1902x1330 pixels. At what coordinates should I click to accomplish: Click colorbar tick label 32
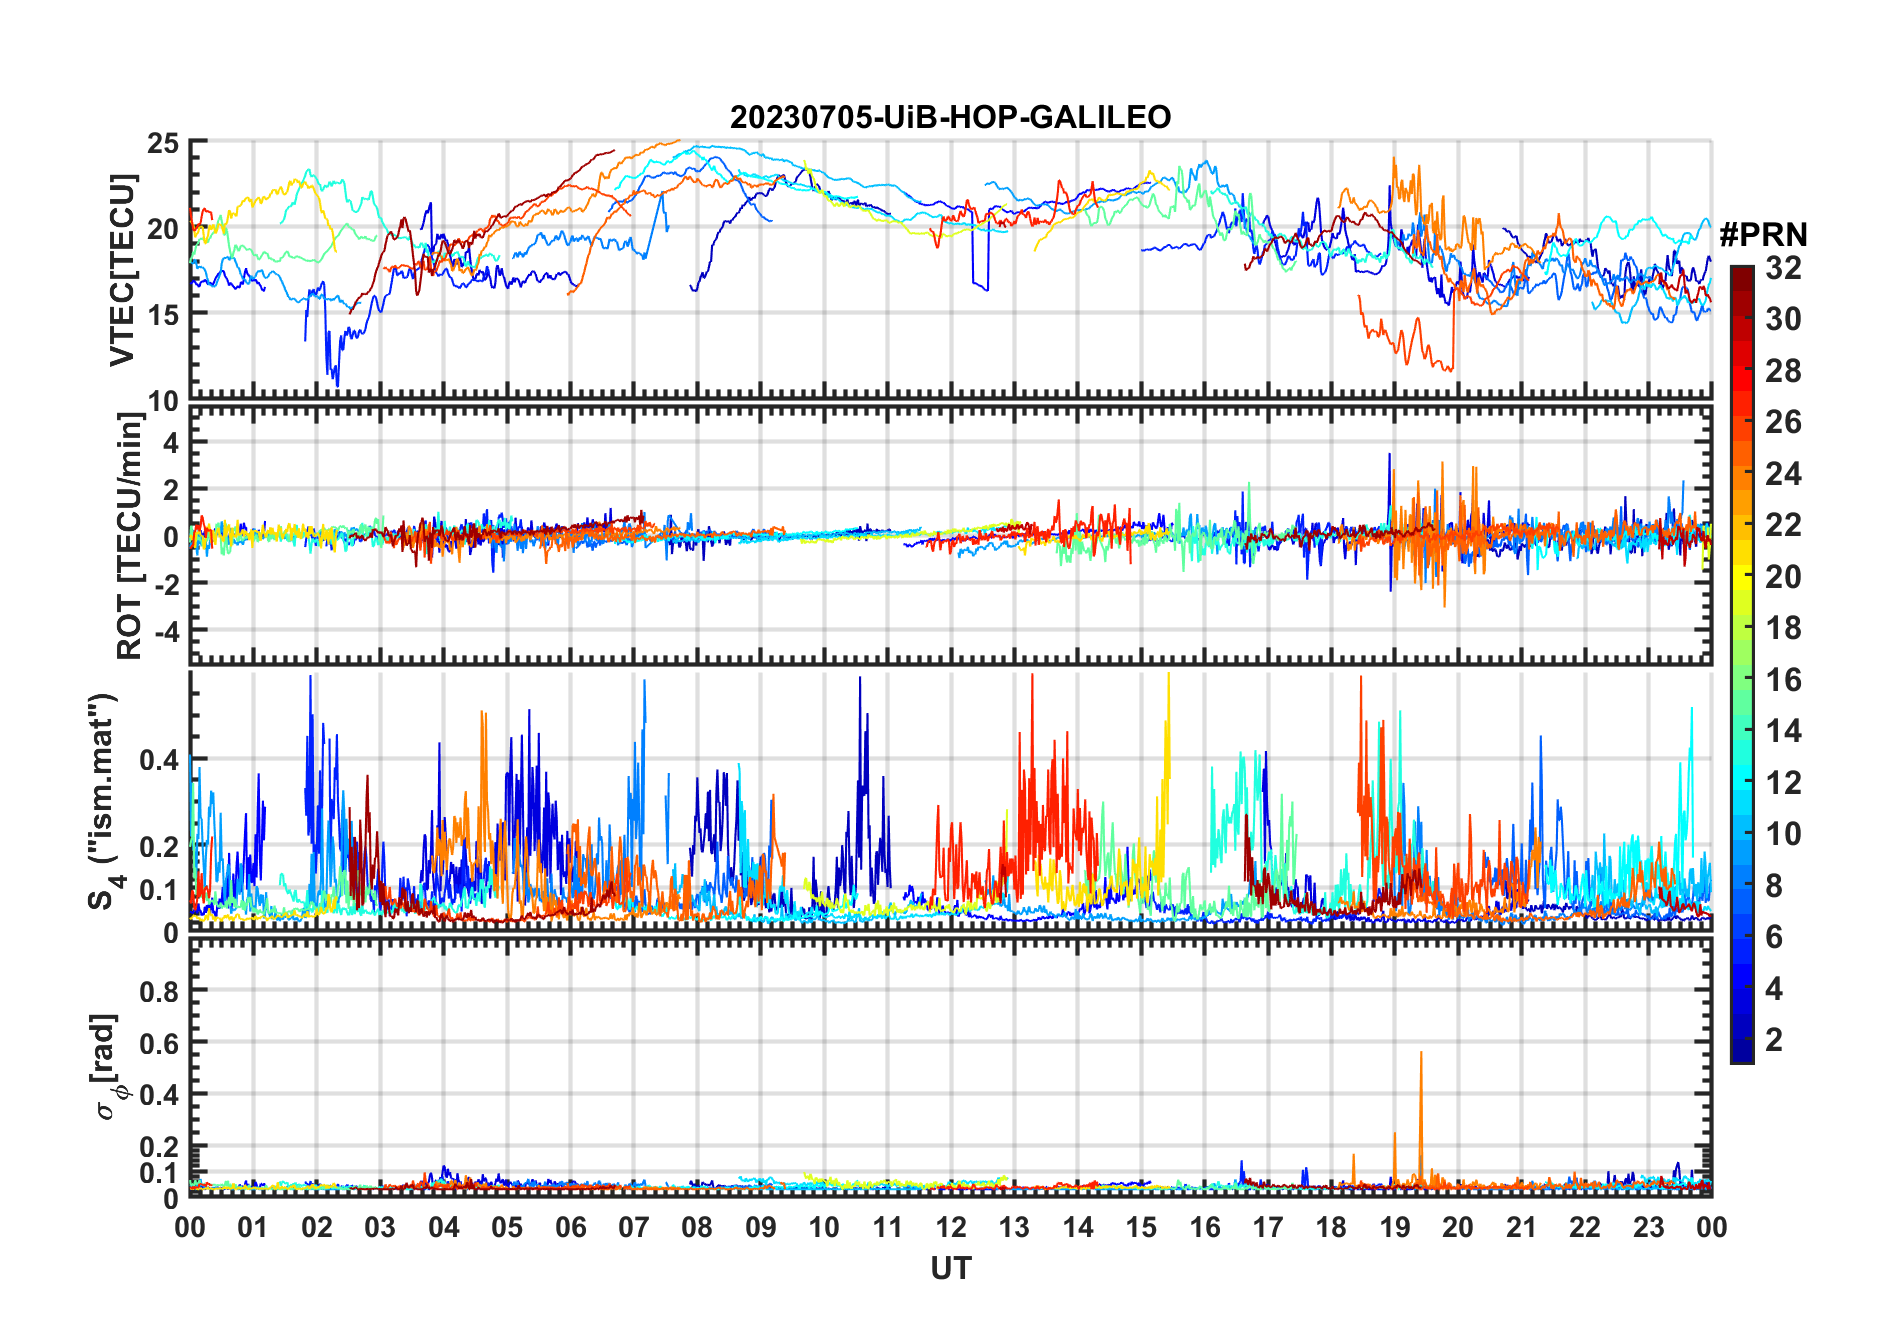point(1782,268)
